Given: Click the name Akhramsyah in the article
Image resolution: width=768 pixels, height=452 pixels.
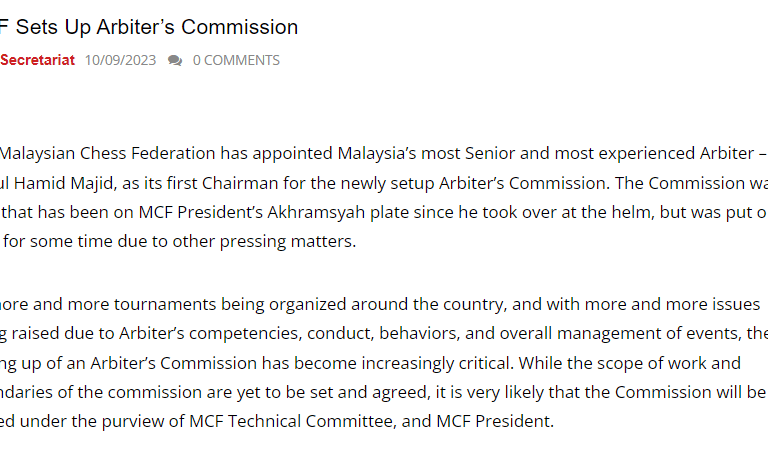Looking at the screenshot, I should click(x=316, y=212).
